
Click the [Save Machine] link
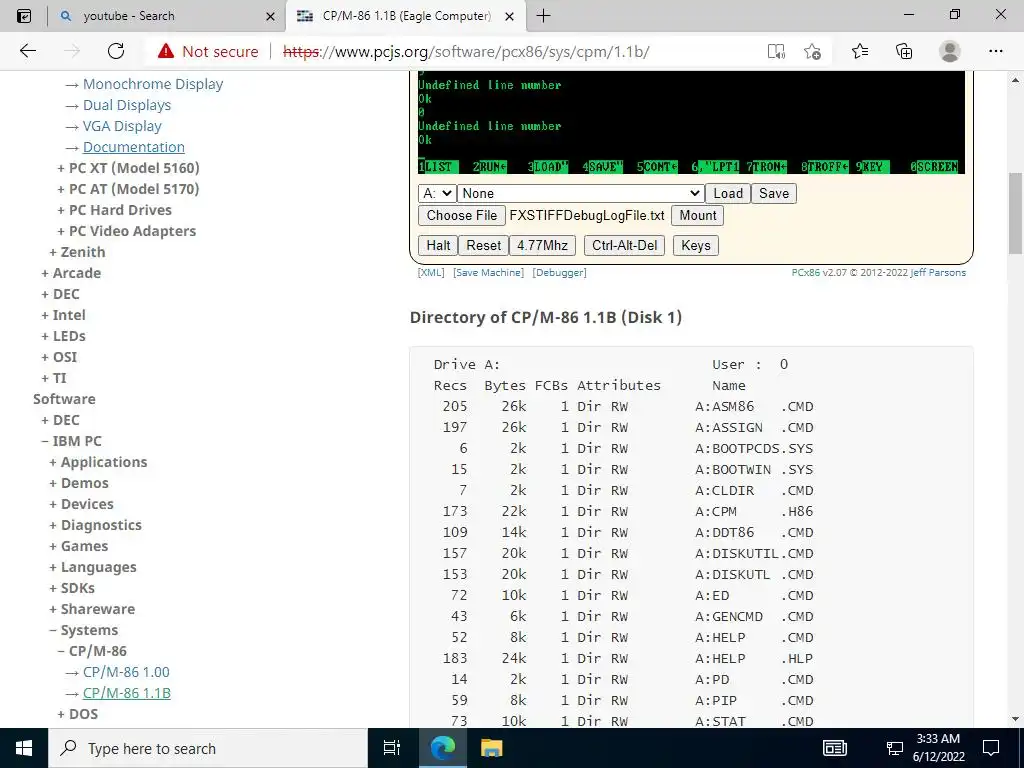click(x=488, y=272)
